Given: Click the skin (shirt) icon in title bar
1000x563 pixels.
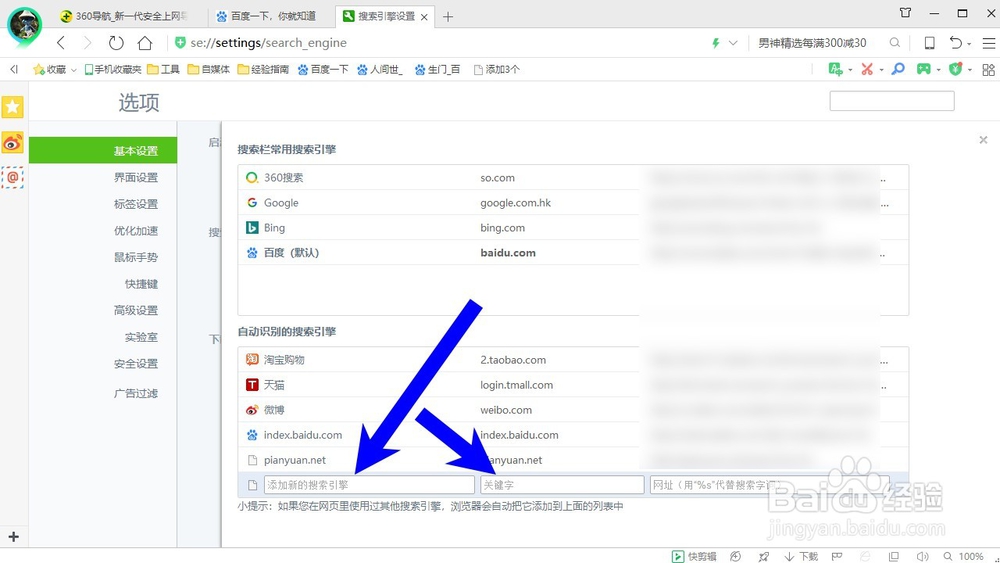Looking at the screenshot, I should tap(905, 13).
